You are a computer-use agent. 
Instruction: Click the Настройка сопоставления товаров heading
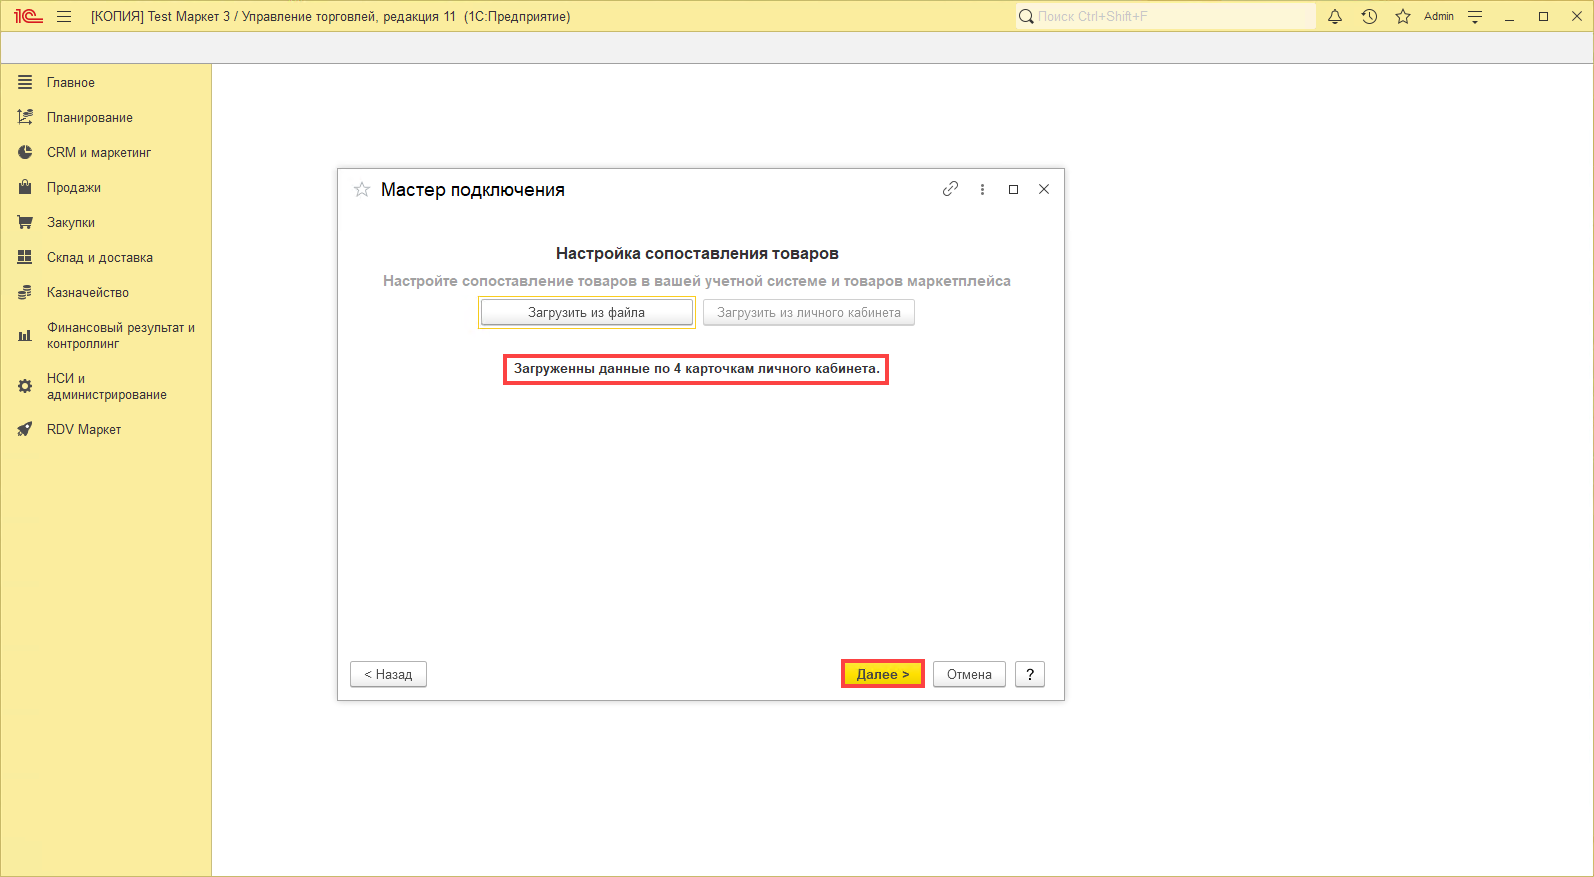coord(697,253)
